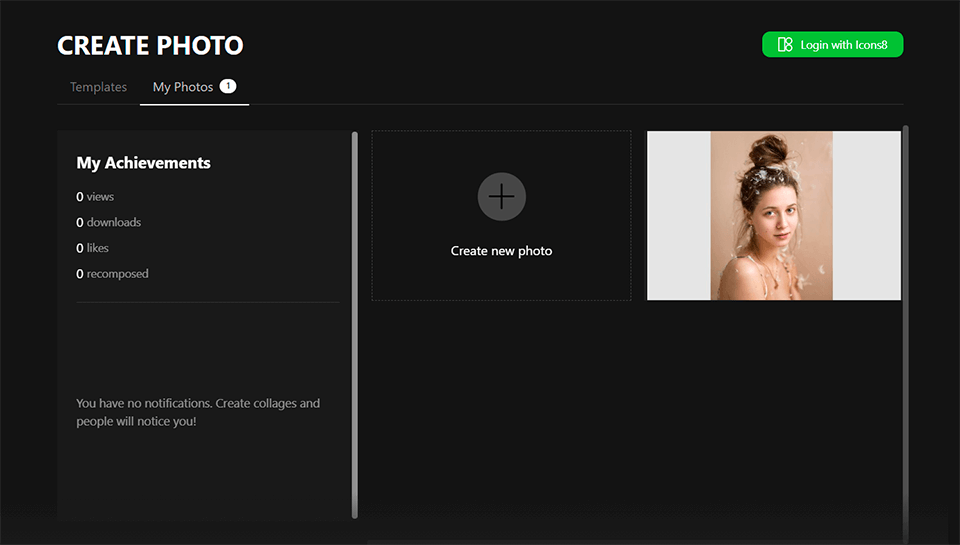Click the '0 downloads' stat

(108, 222)
